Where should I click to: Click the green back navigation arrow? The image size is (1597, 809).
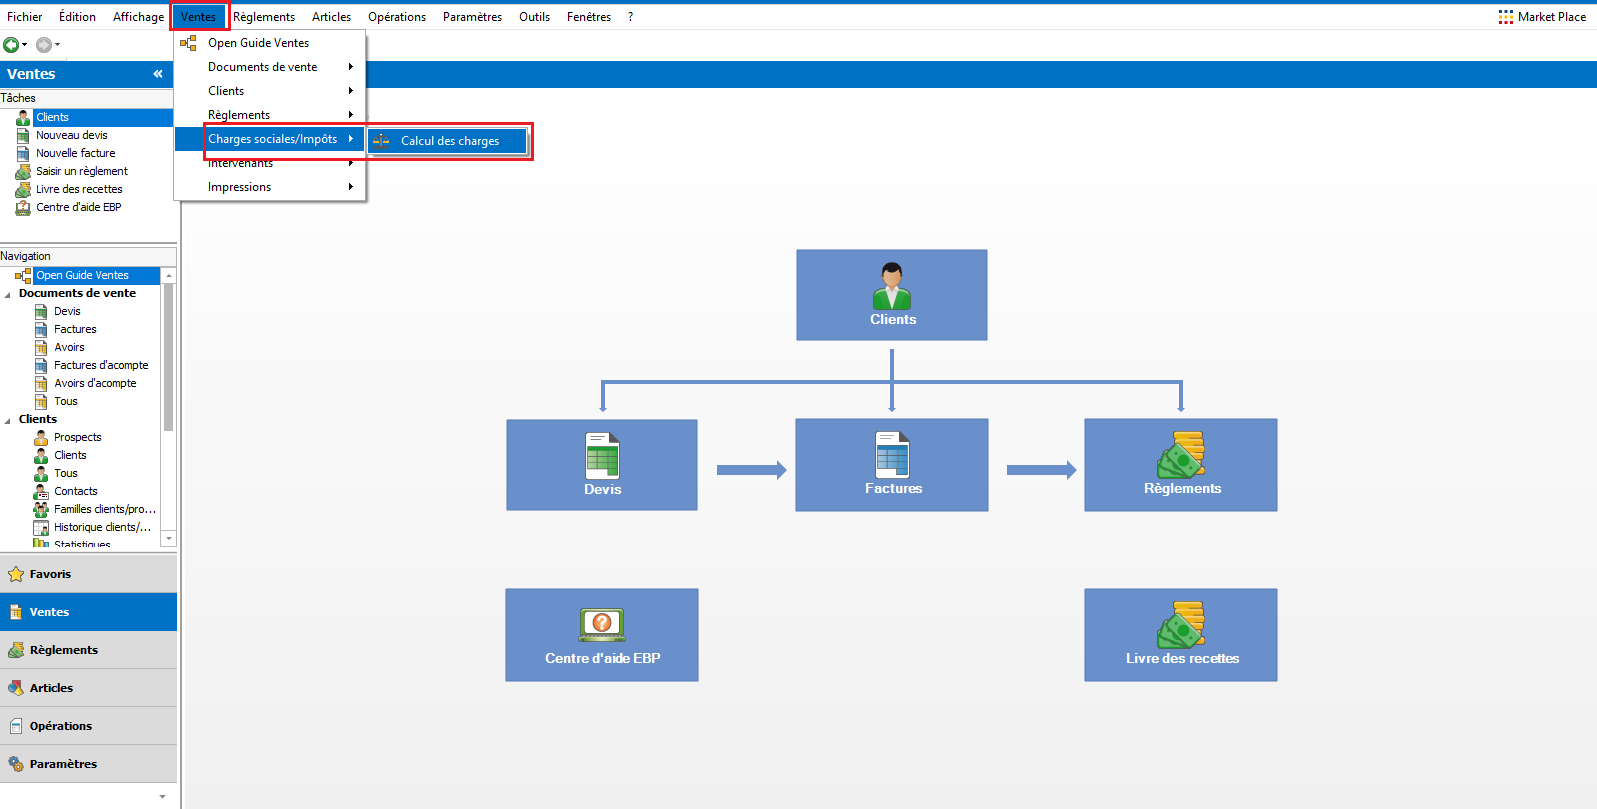[11, 44]
